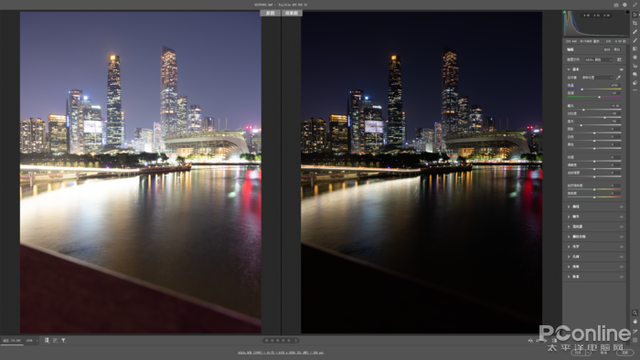Toggle highlight clipping warning in histogram

pos(627,12)
